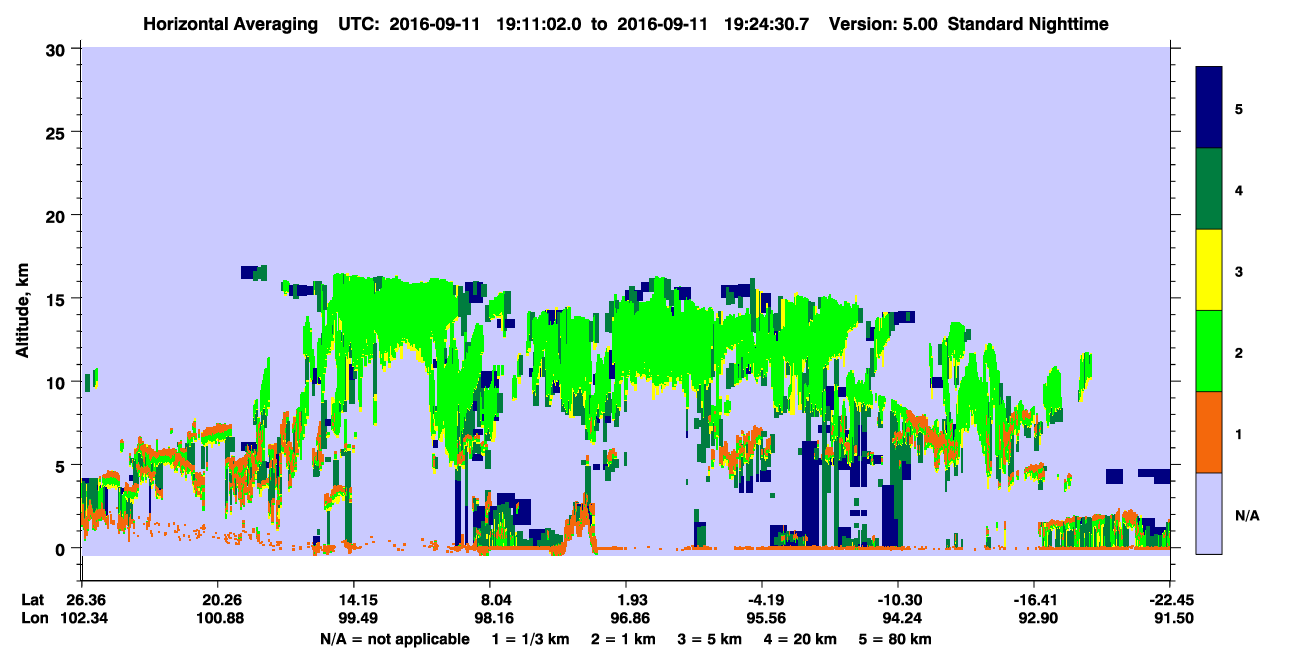Image resolution: width=1300 pixels, height=667 pixels.
Task: Click the dark blue colorbar segment labeled 5
Action: (1209, 108)
